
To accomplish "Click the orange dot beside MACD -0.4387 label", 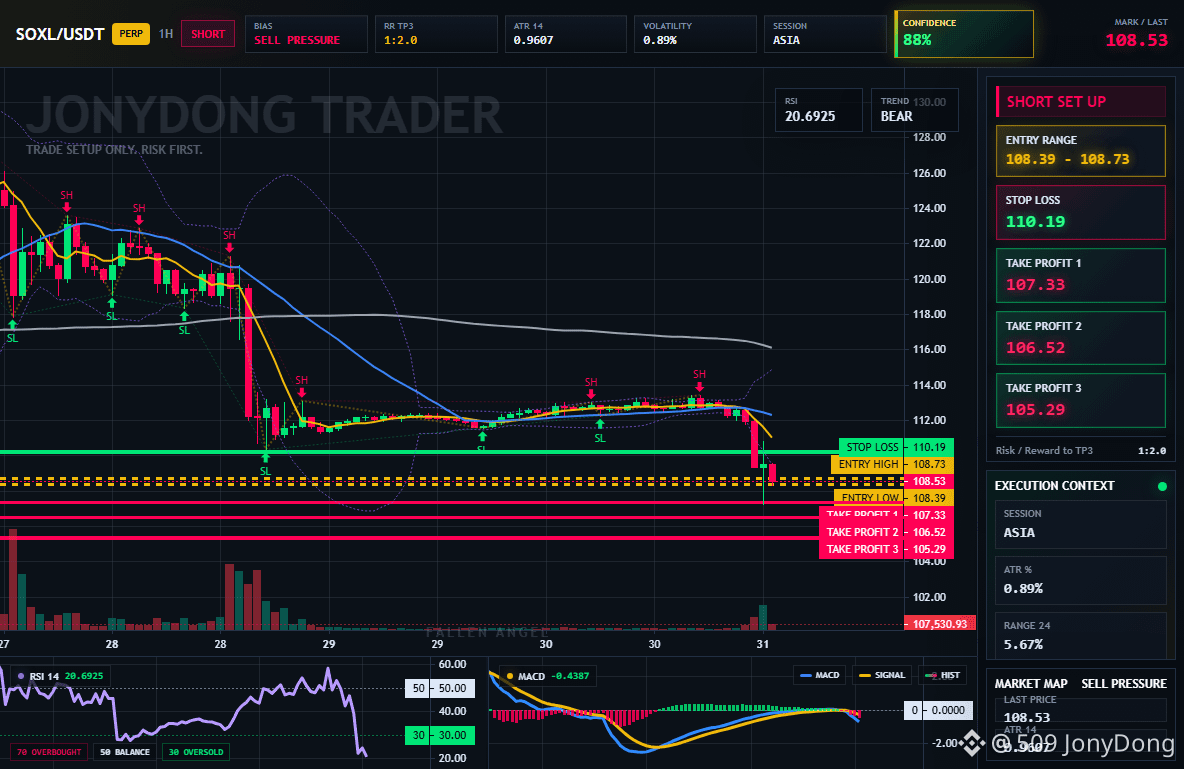I will [x=510, y=676].
